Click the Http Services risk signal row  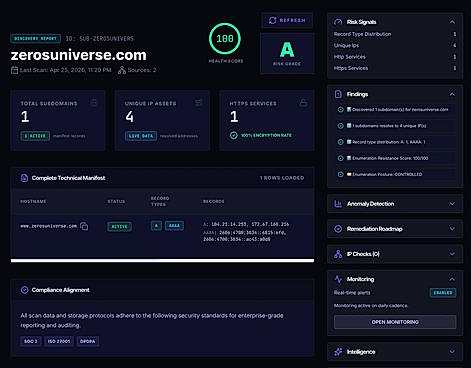(395, 57)
